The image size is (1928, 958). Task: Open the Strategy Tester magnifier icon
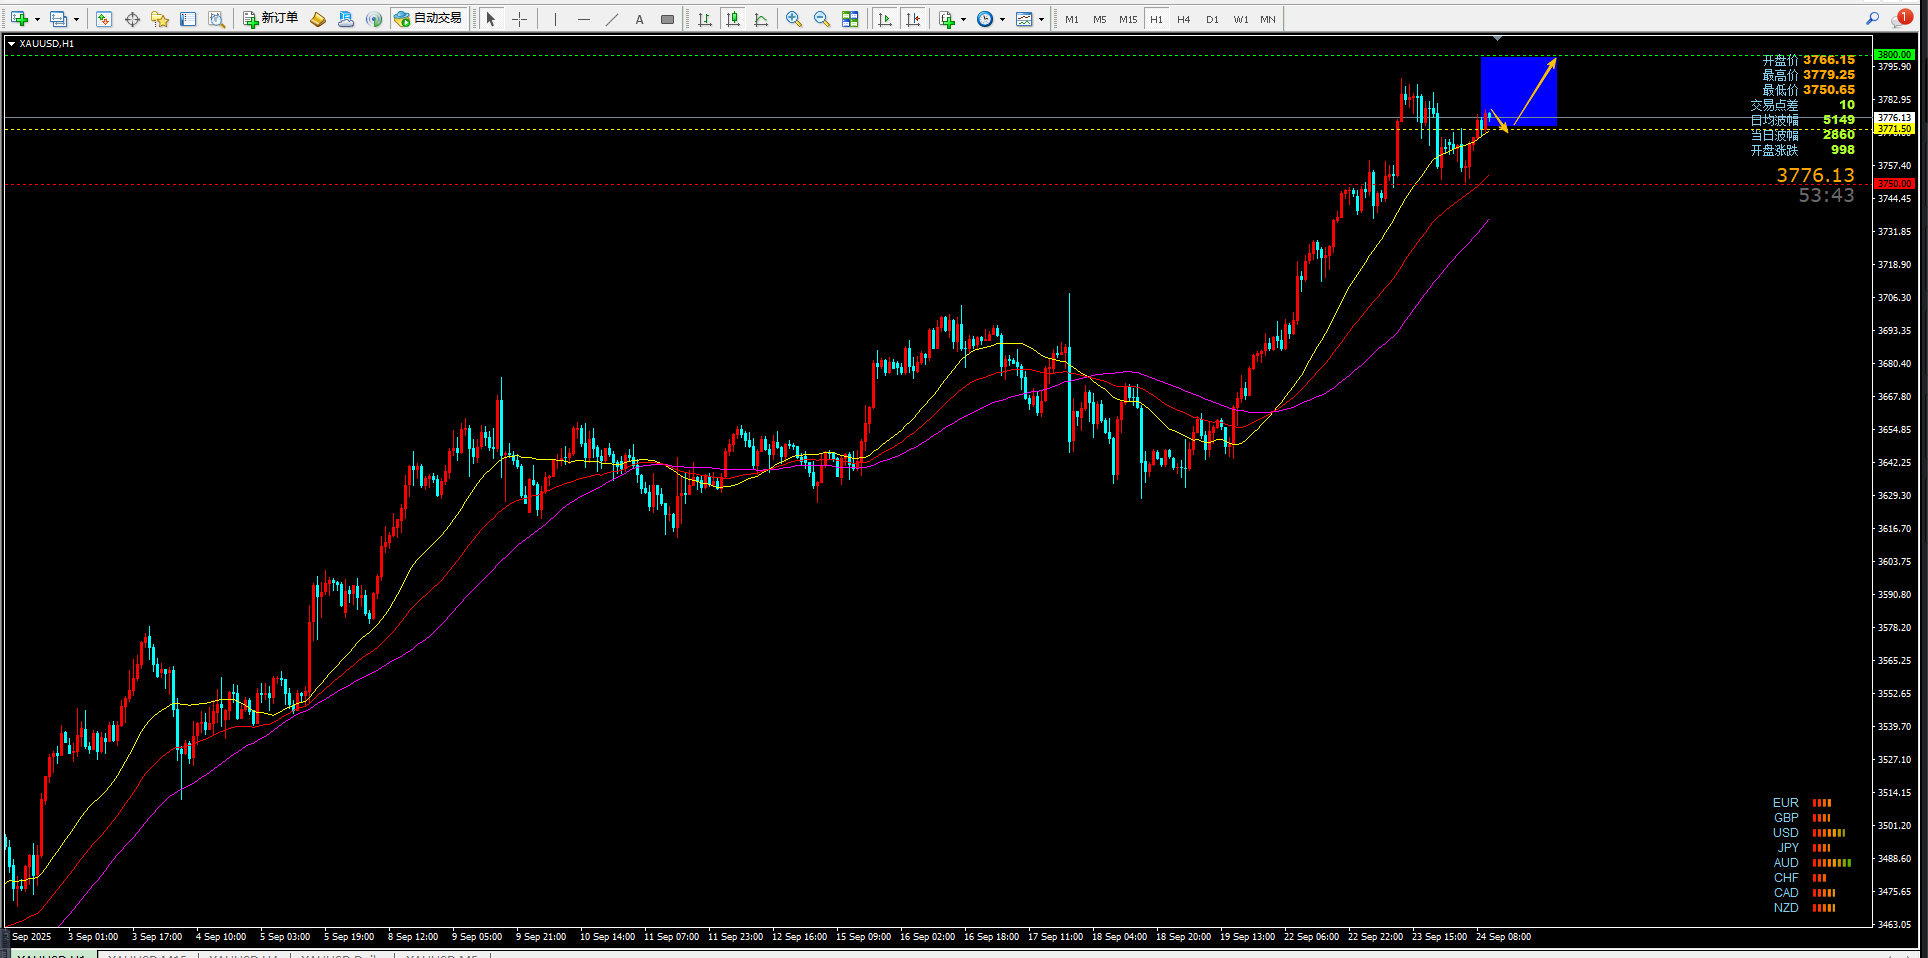(216, 19)
